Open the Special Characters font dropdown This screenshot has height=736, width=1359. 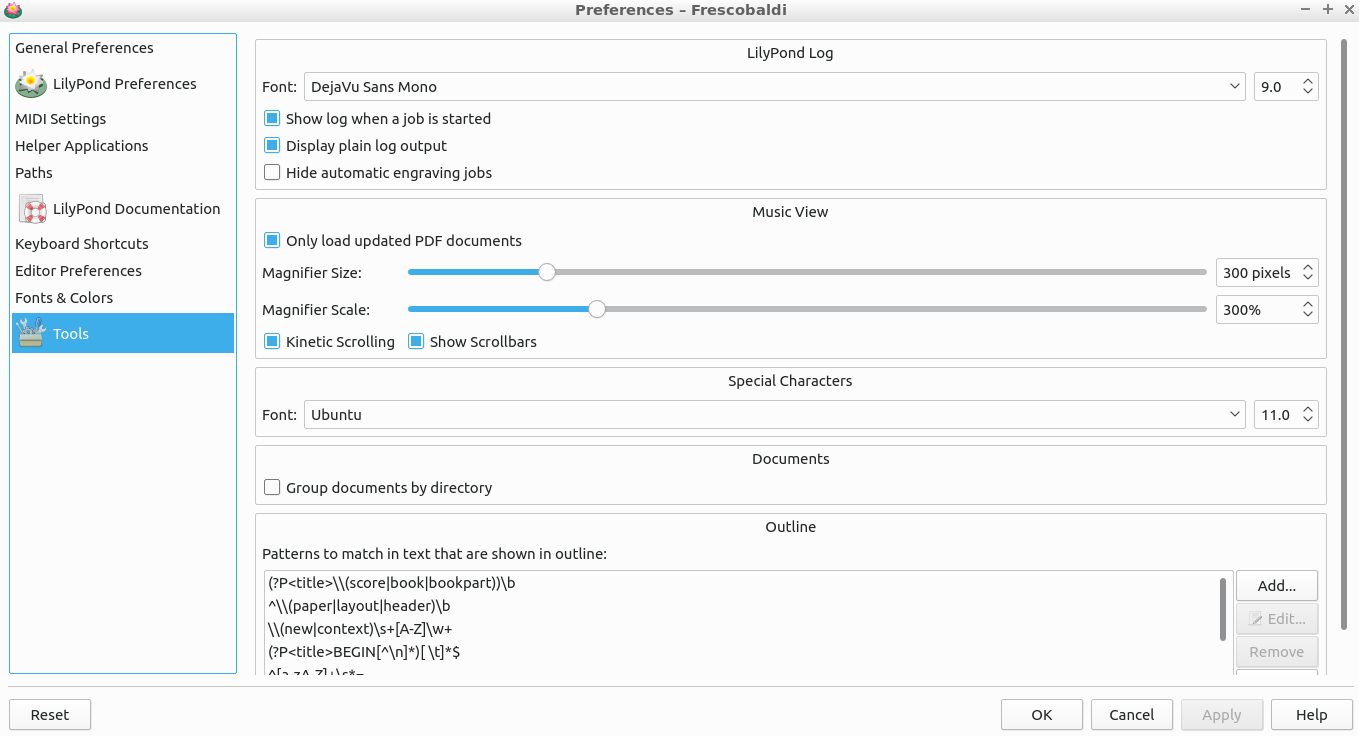[774, 414]
